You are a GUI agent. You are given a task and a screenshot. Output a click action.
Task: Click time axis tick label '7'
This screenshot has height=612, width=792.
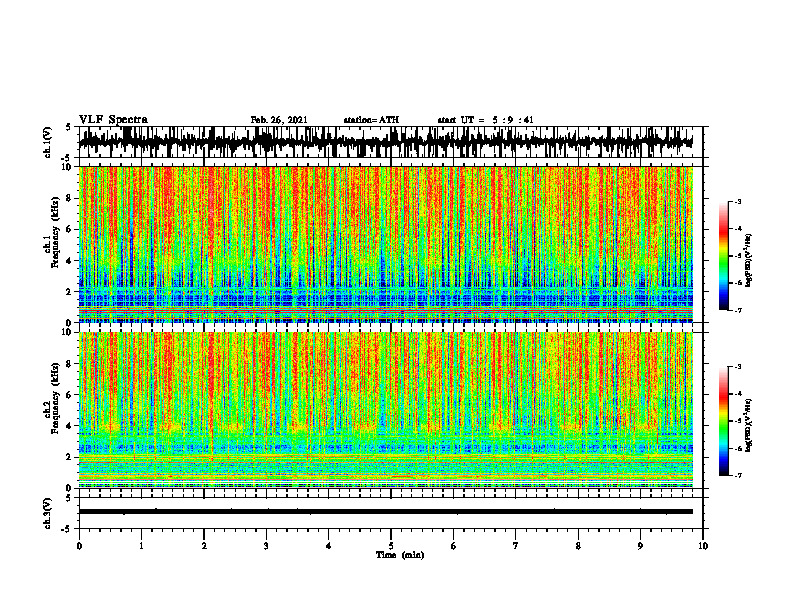tap(516, 546)
